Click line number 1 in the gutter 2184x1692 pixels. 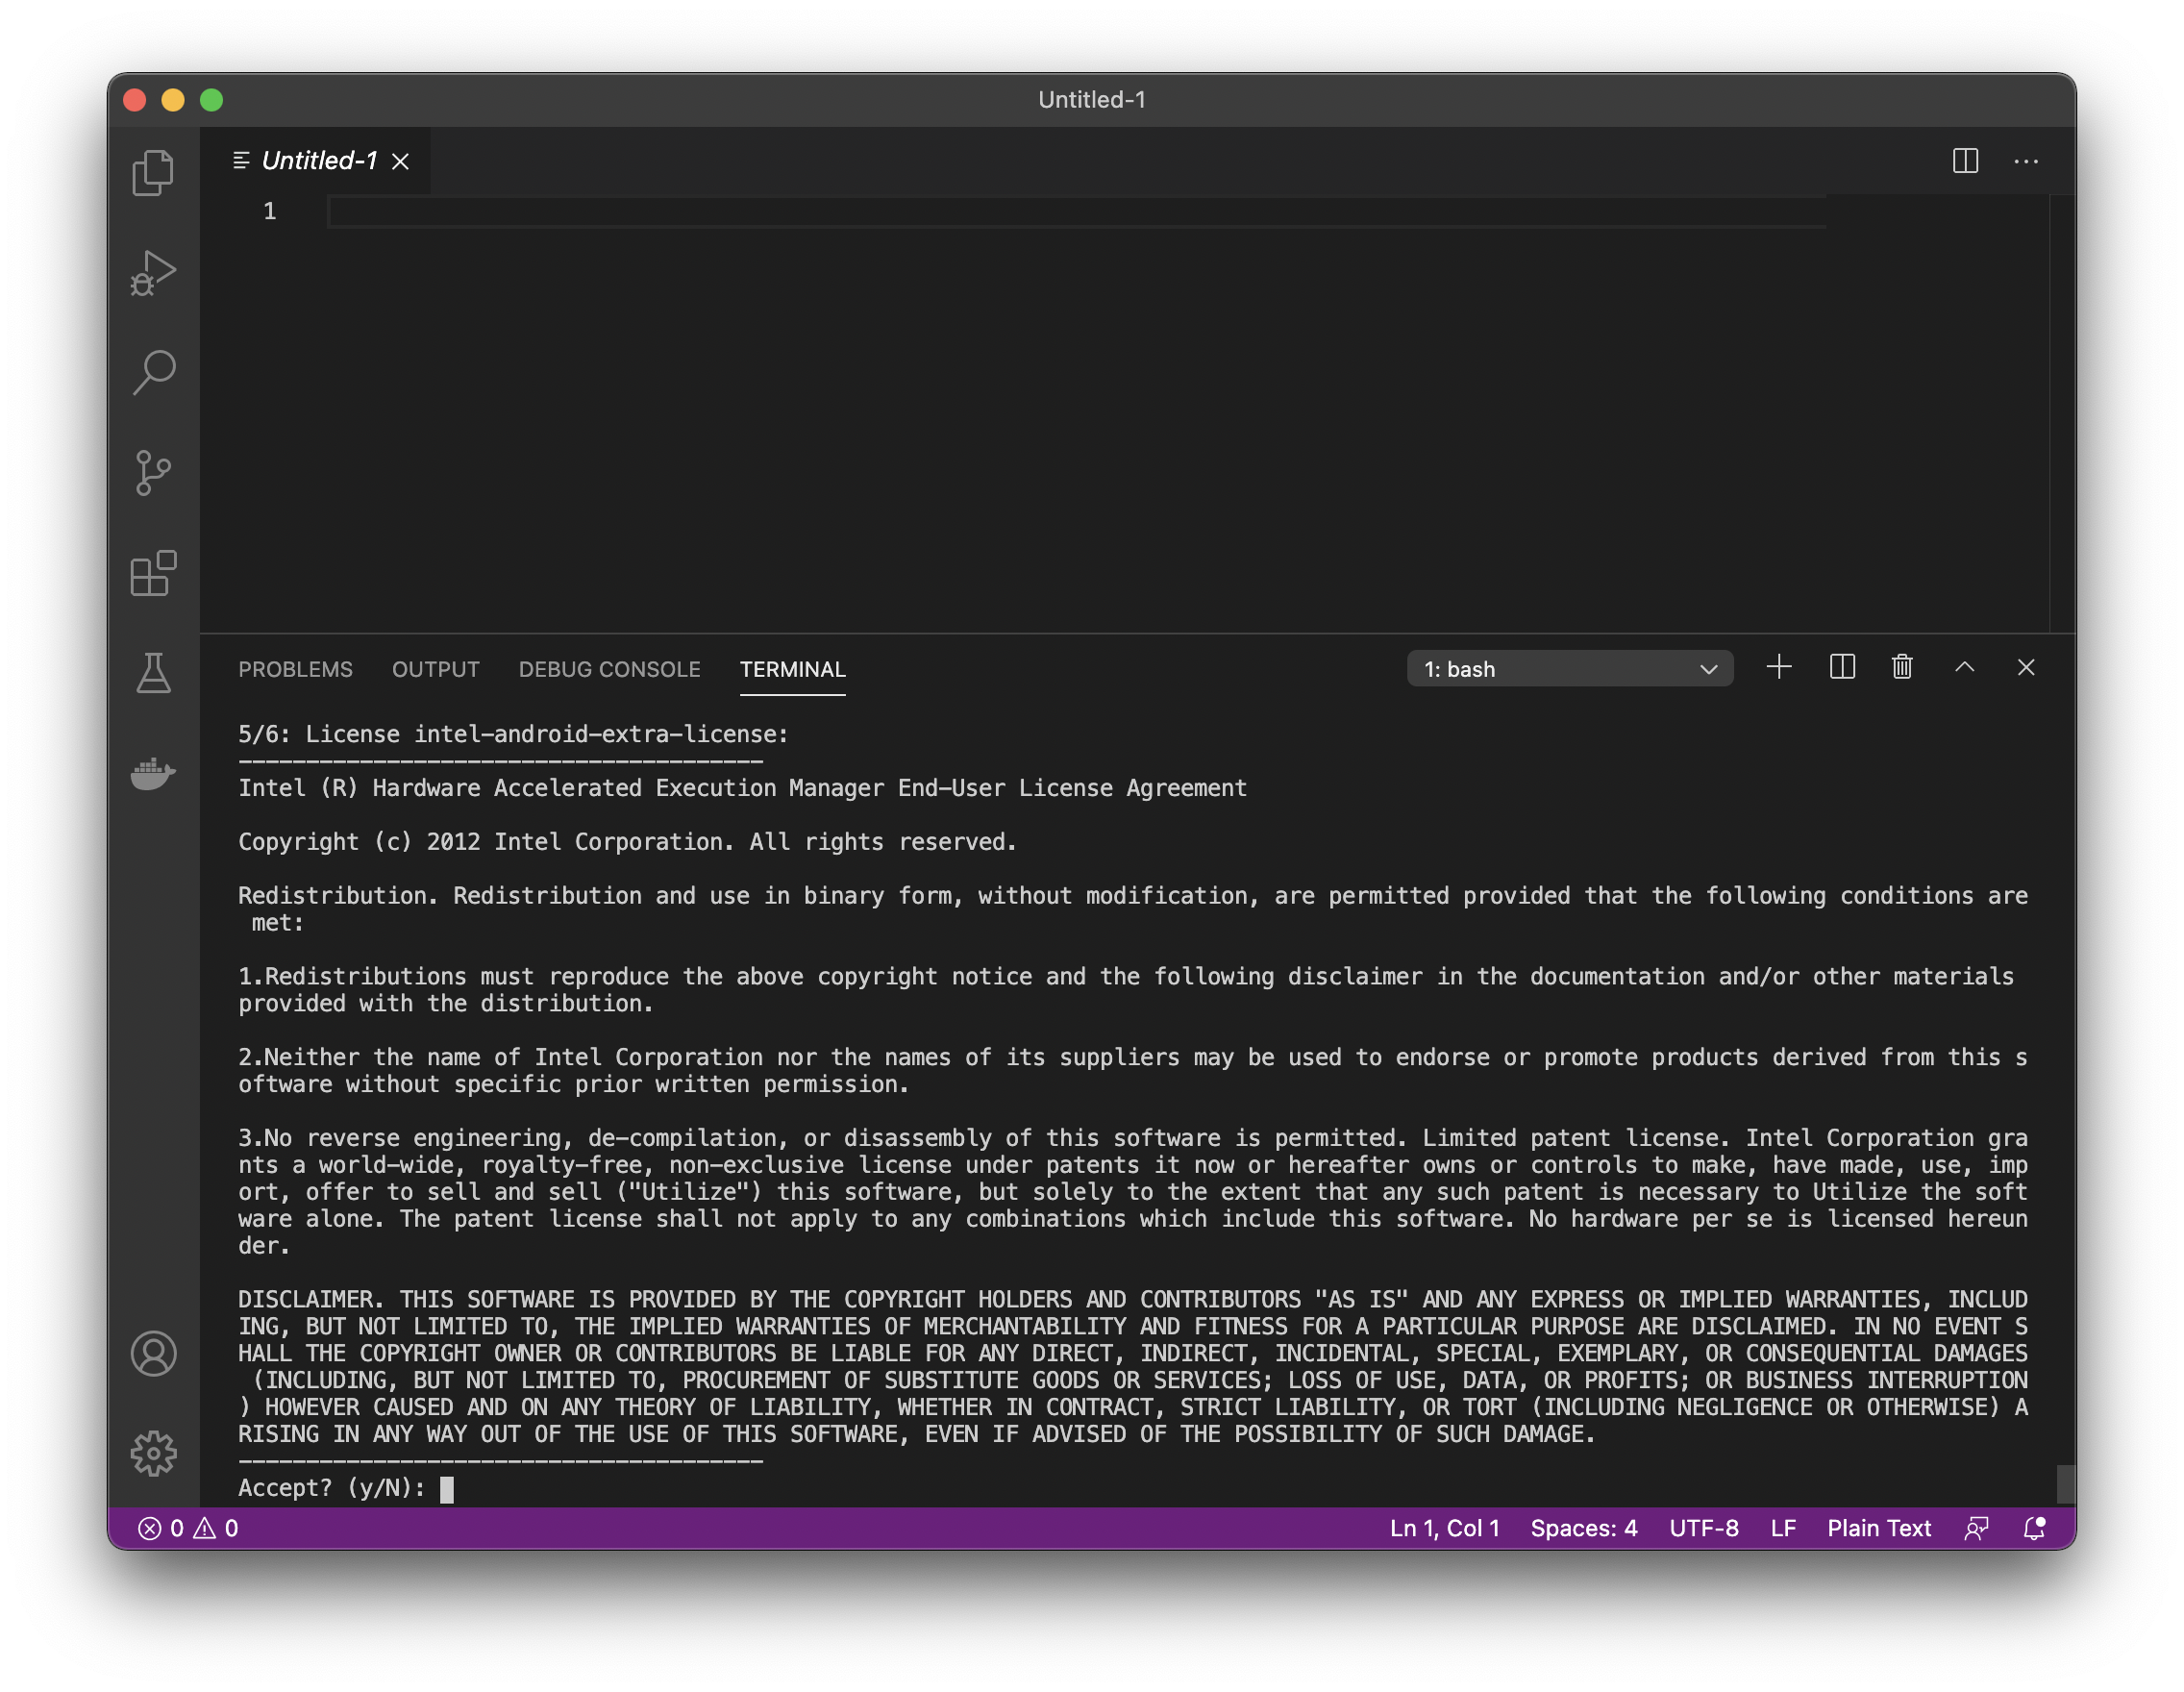tap(270, 211)
